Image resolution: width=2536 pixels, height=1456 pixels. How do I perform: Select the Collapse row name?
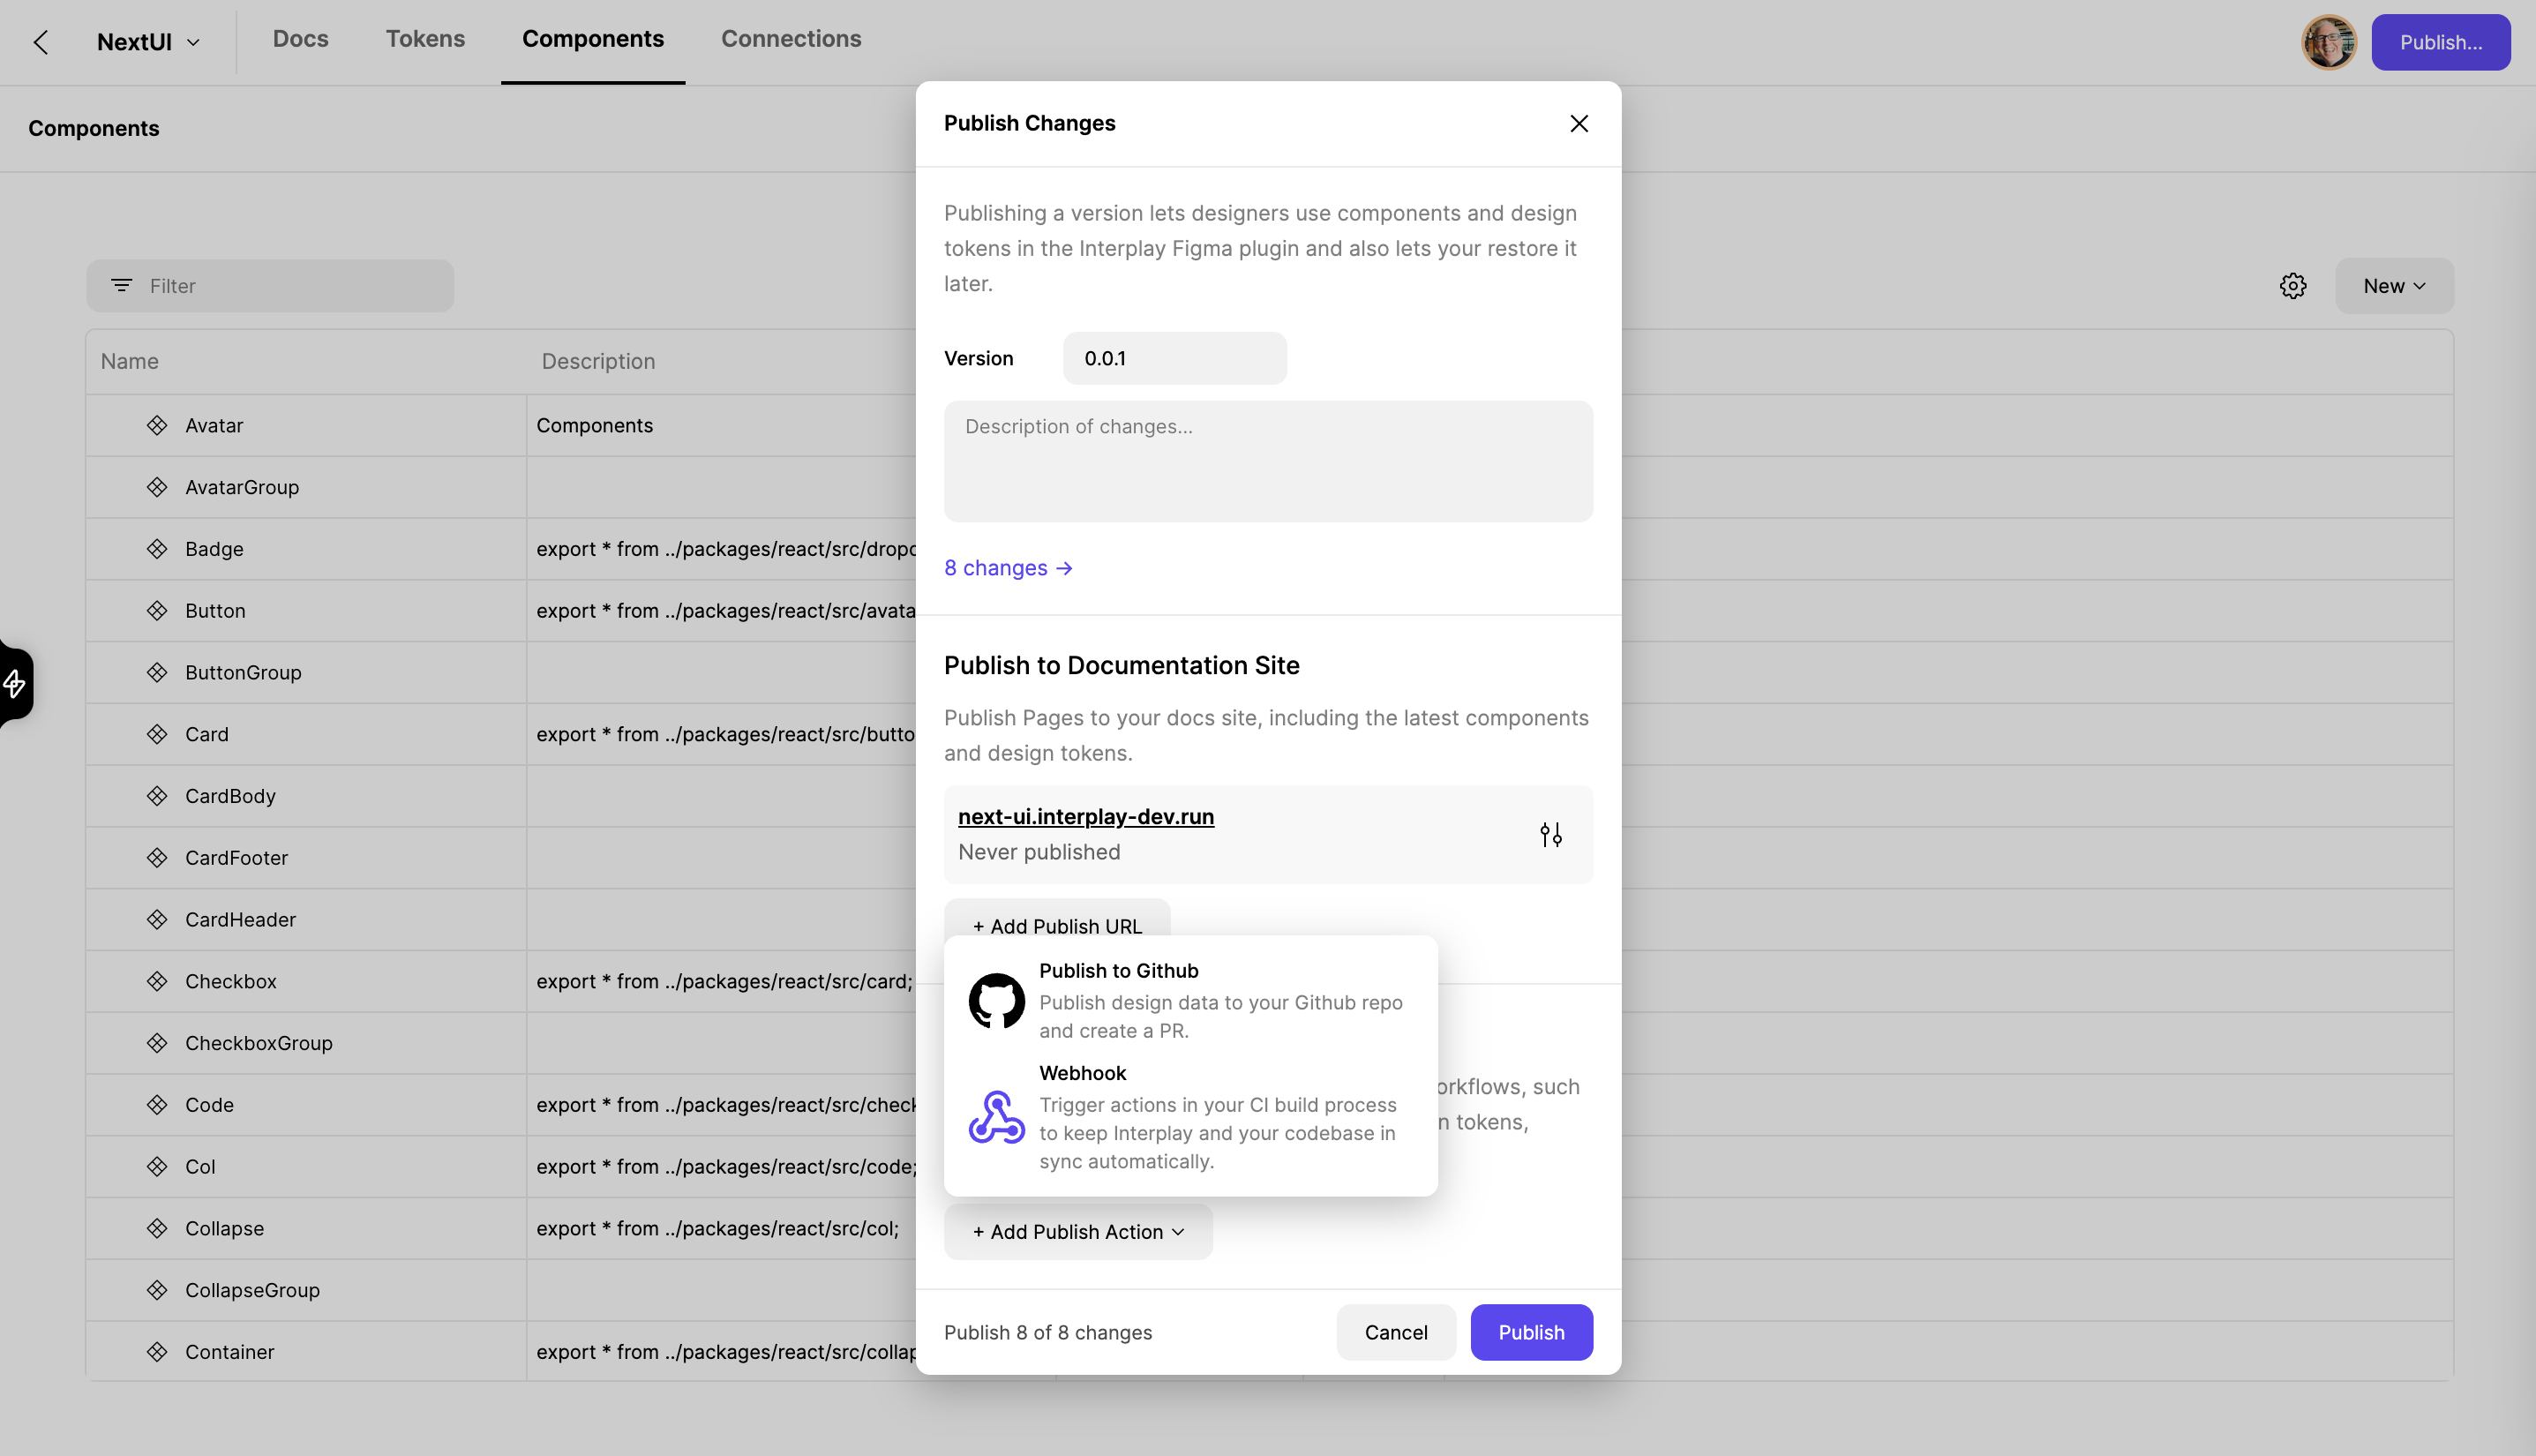[224, 1228]
